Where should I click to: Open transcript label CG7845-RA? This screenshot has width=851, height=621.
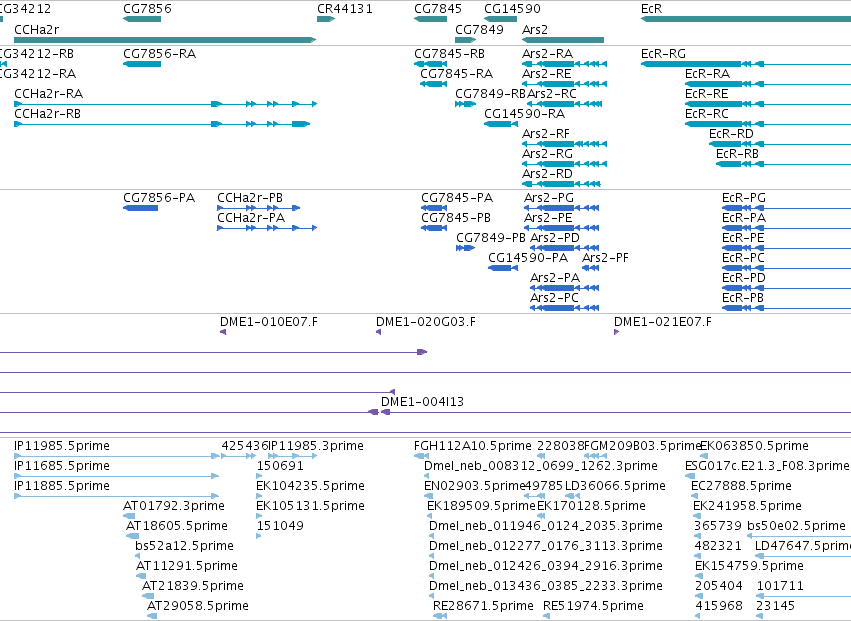click(x=456, y=74)
